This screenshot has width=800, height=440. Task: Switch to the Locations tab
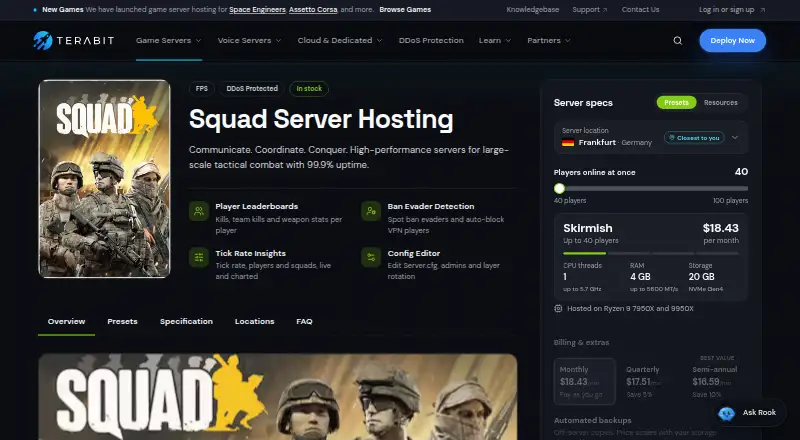tap(255, 322)
